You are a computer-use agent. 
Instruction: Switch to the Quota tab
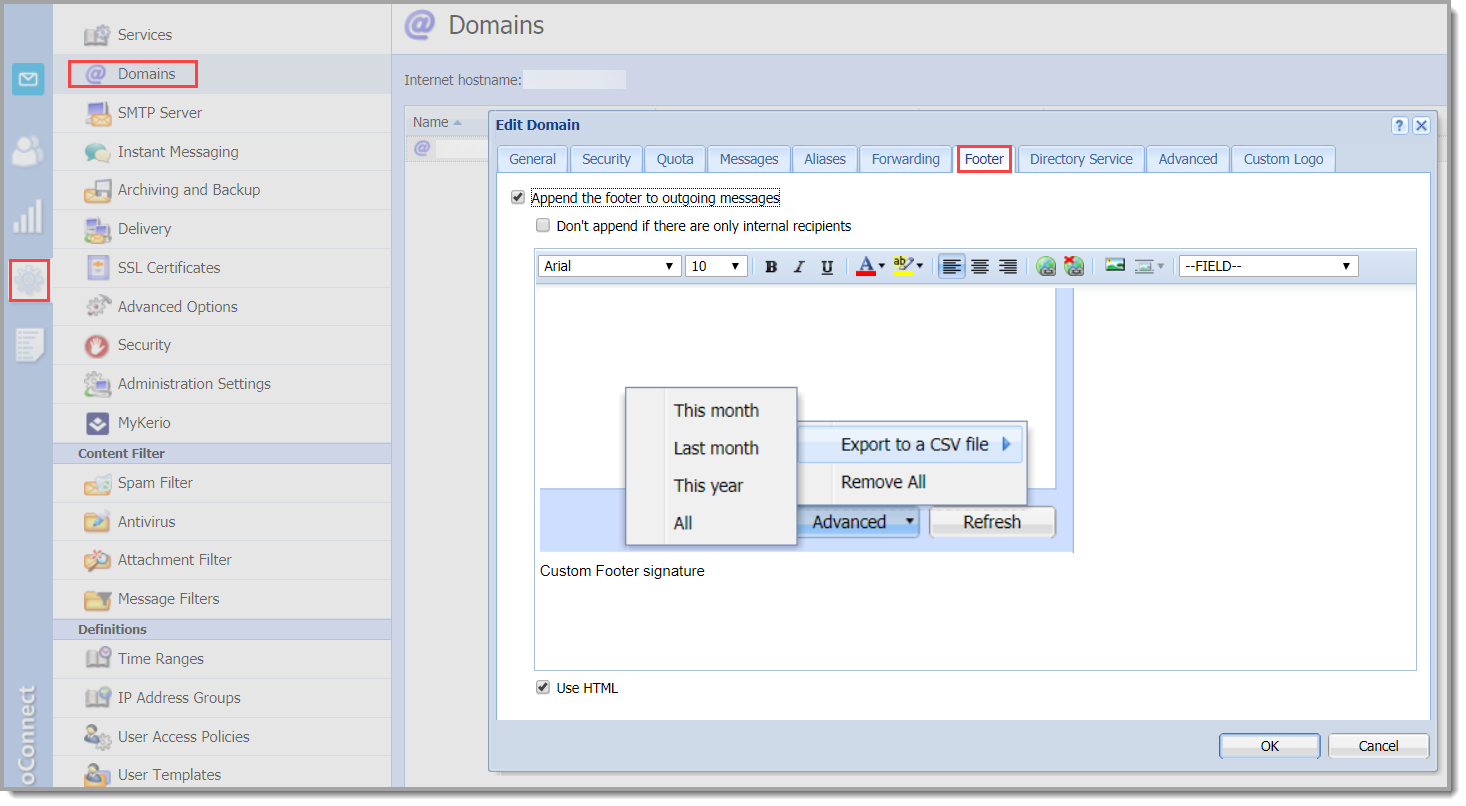tap(675, 159)
